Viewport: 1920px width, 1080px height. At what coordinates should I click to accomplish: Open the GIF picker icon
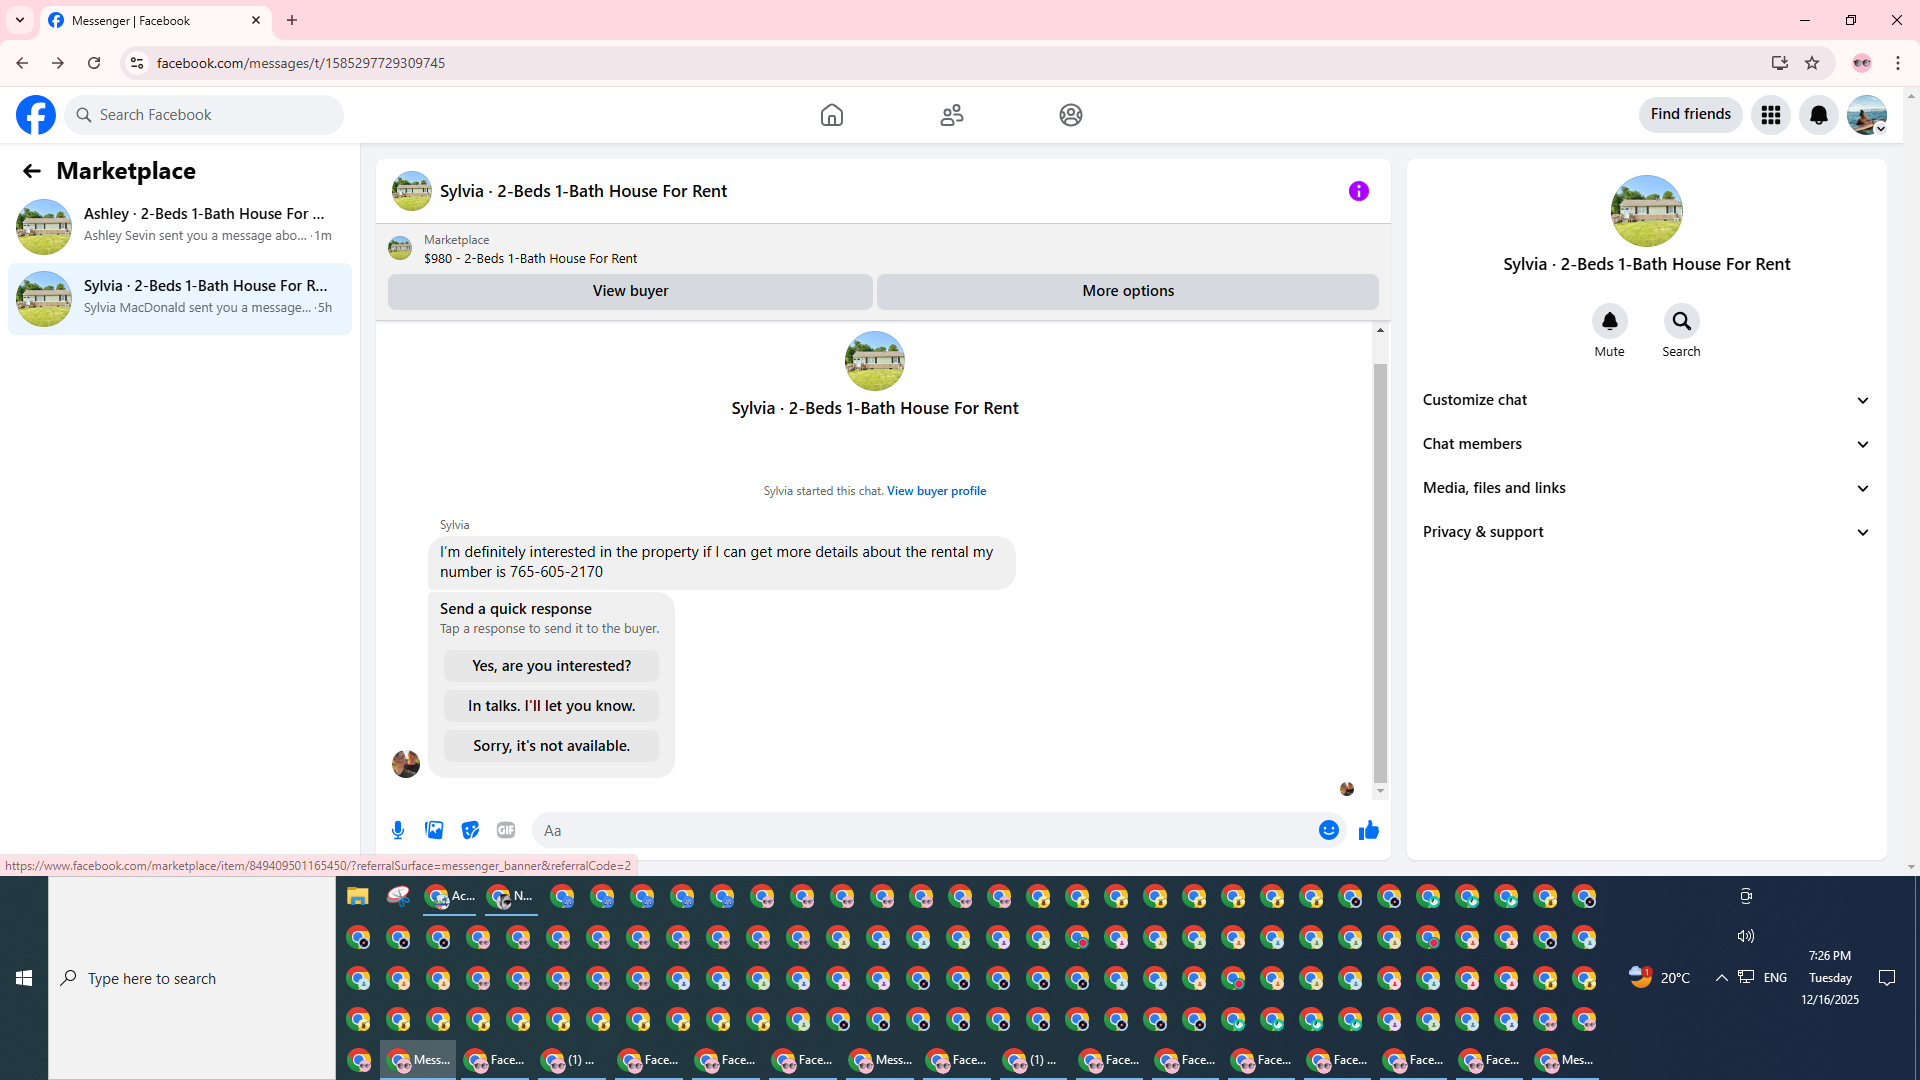(x=506, y=830)
